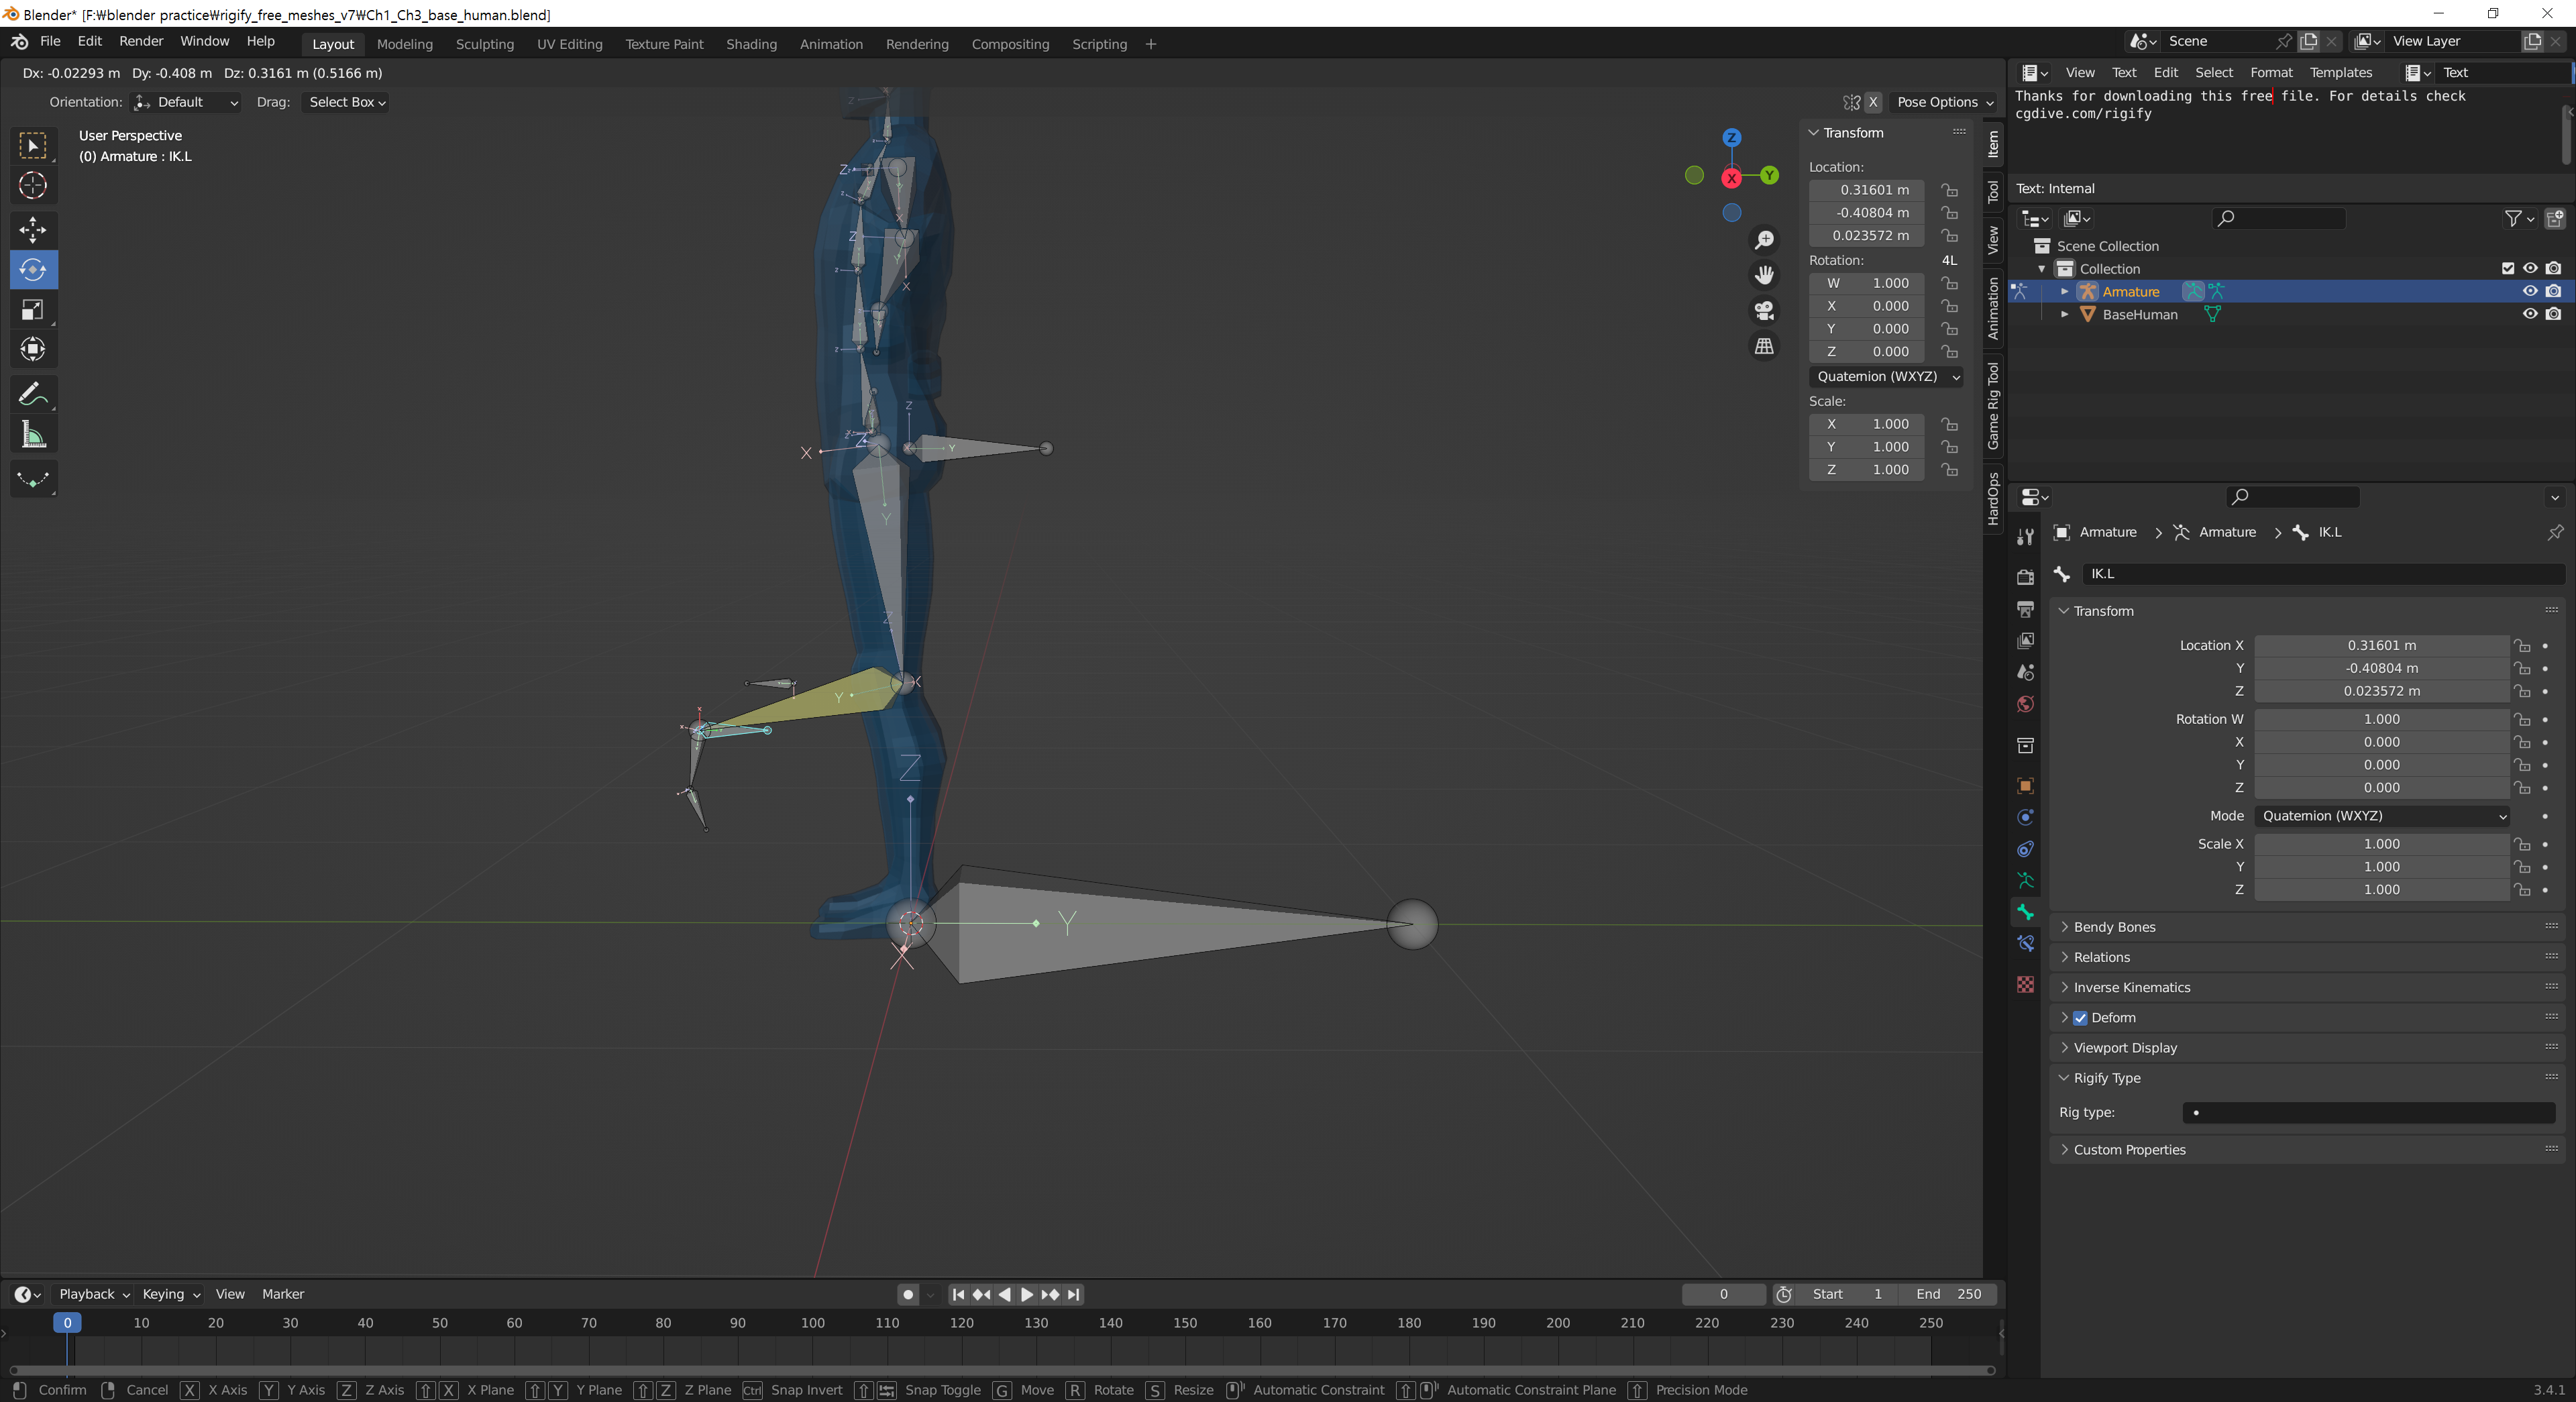This screenshot has width=2576, height=1402.
Task: Toggle camera view in viewport
Action: [x=1764, y=310]
